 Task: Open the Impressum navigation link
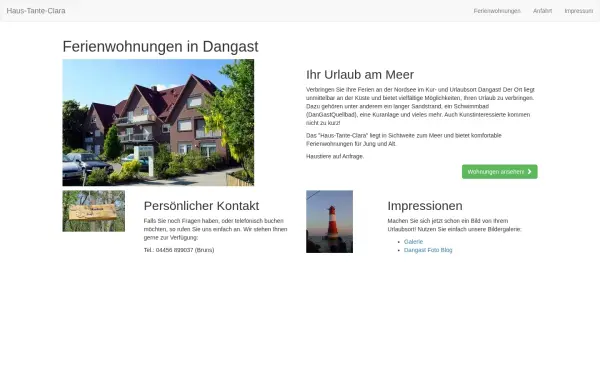coord(579,11)
